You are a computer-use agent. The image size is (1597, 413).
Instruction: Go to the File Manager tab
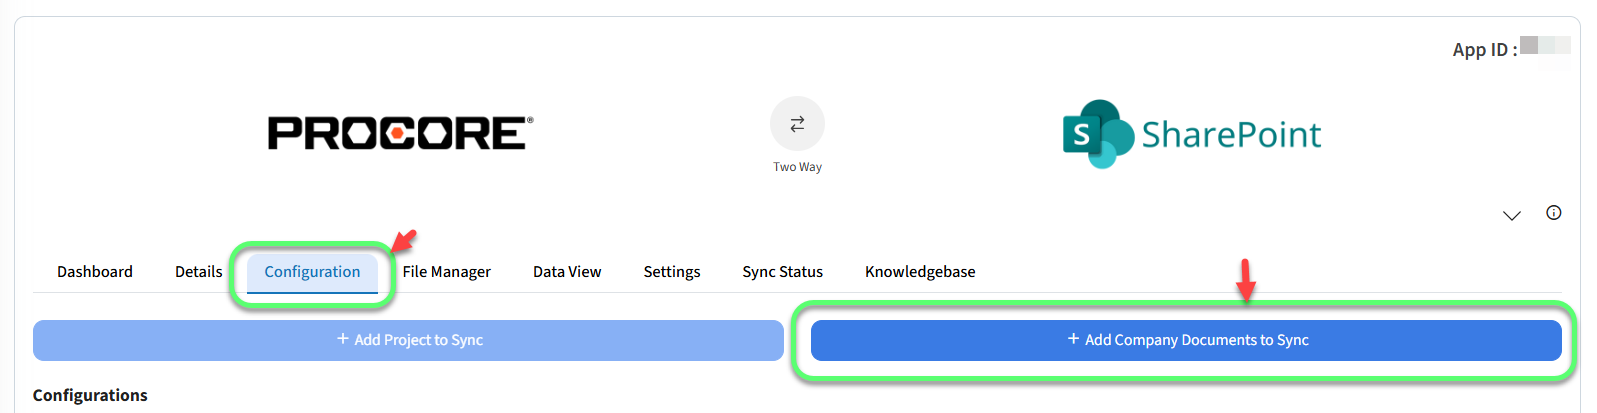point(446,272)
